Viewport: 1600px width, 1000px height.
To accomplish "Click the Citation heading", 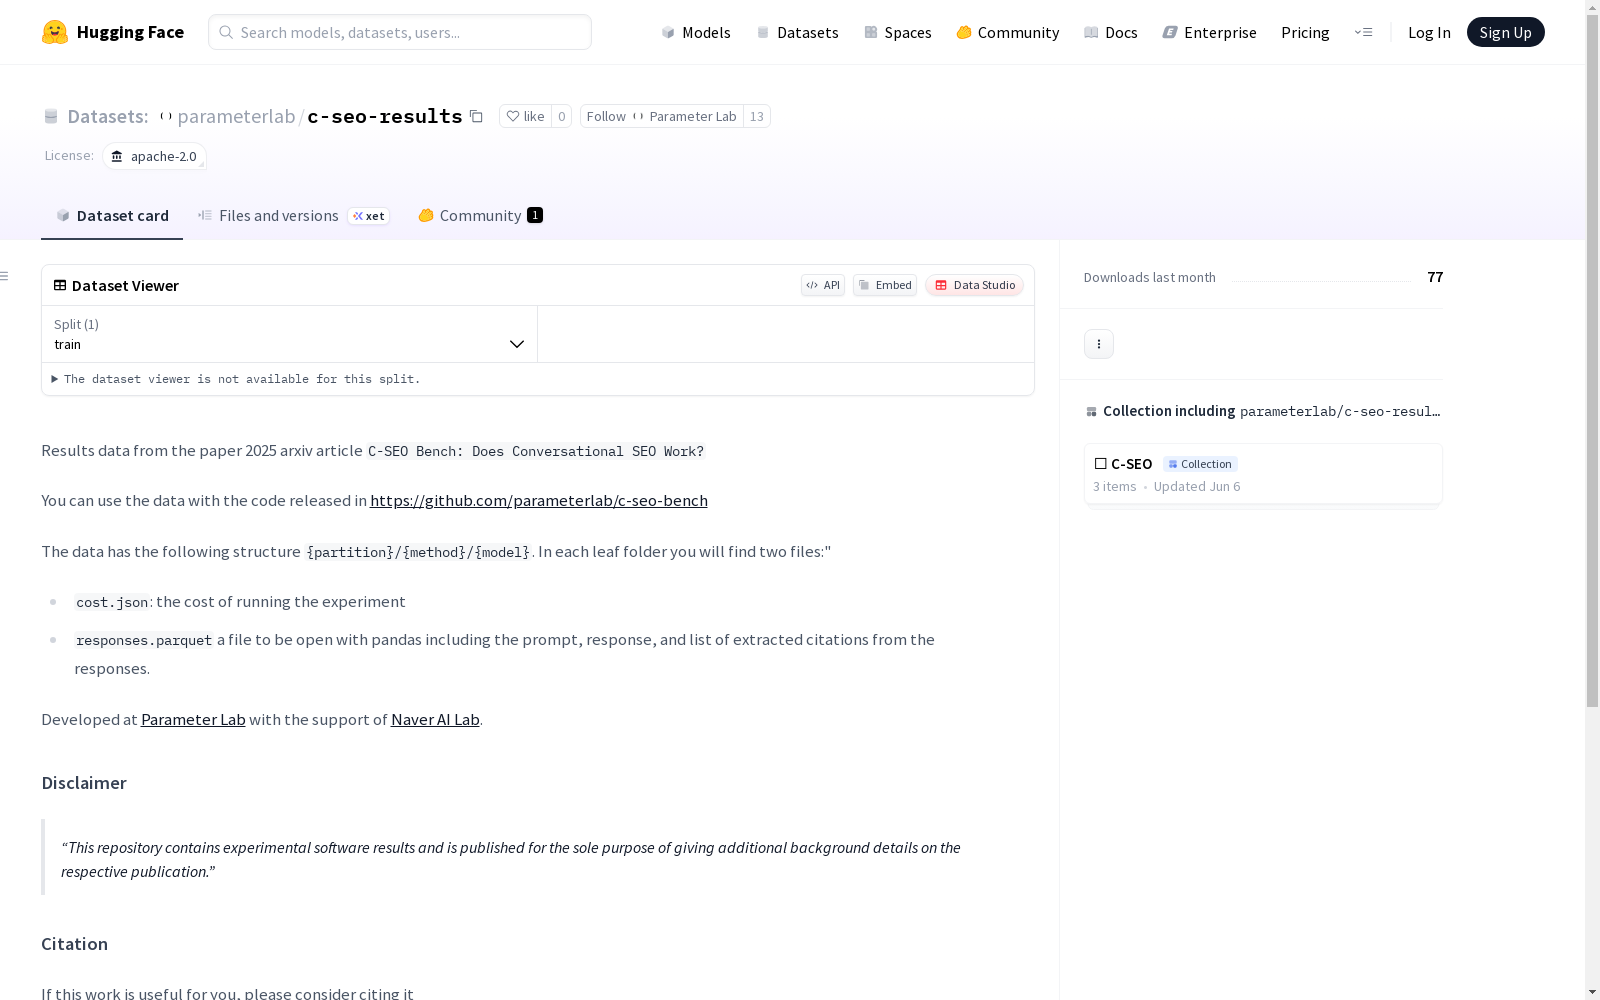I will point(74,944).
